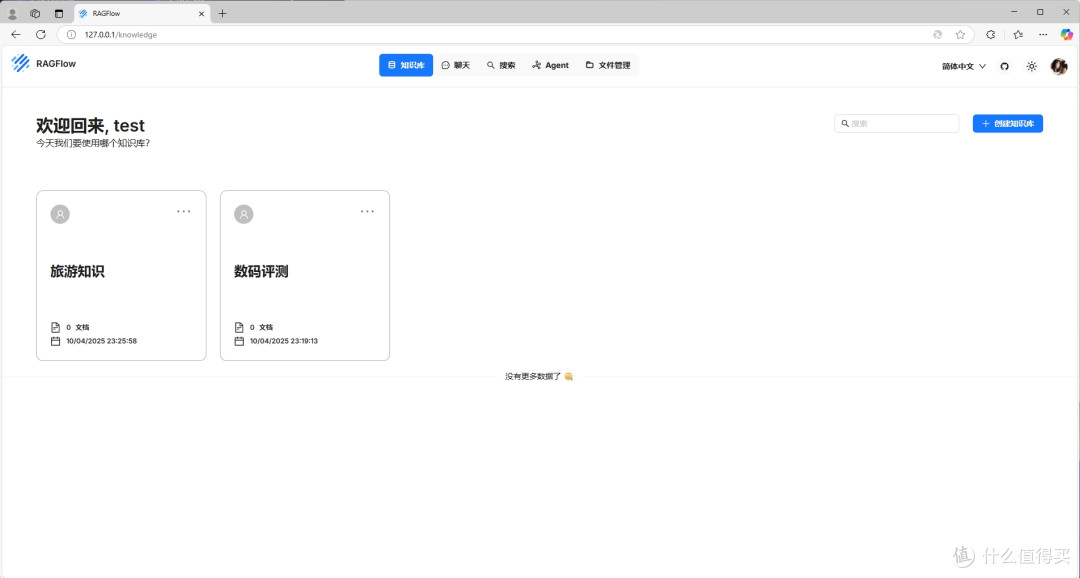Image resolution: width=1080 pixels, height=578 pixels.
Task: Open the 搜索 navigation tab
Action: 501,65
